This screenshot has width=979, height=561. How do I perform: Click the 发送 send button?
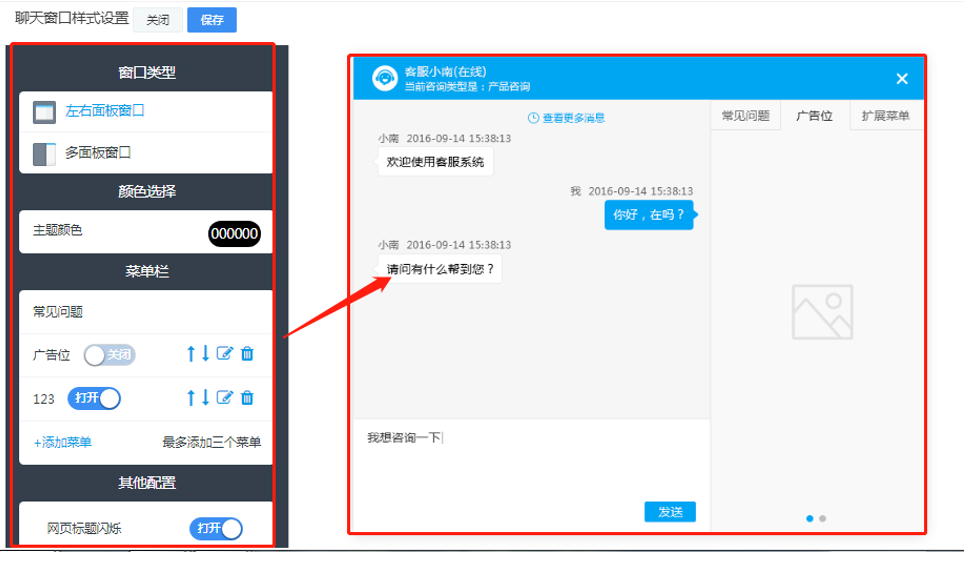coord(670,512)
